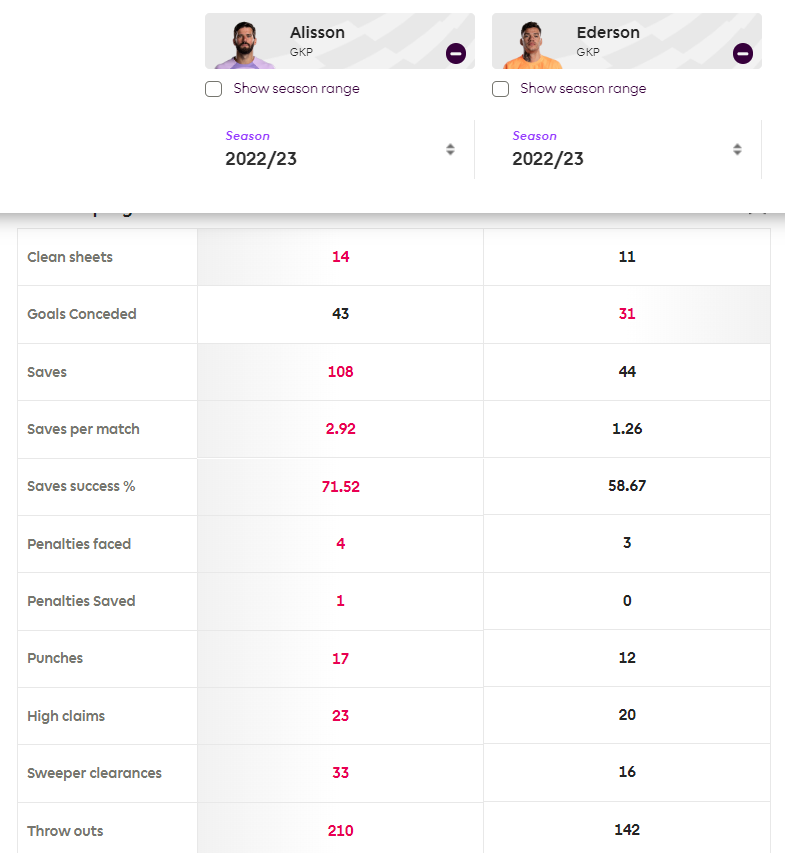This screenshot has width=785, height=853.
Task: Enable Show season range for Alisson
Action: (x=213, y=89)
